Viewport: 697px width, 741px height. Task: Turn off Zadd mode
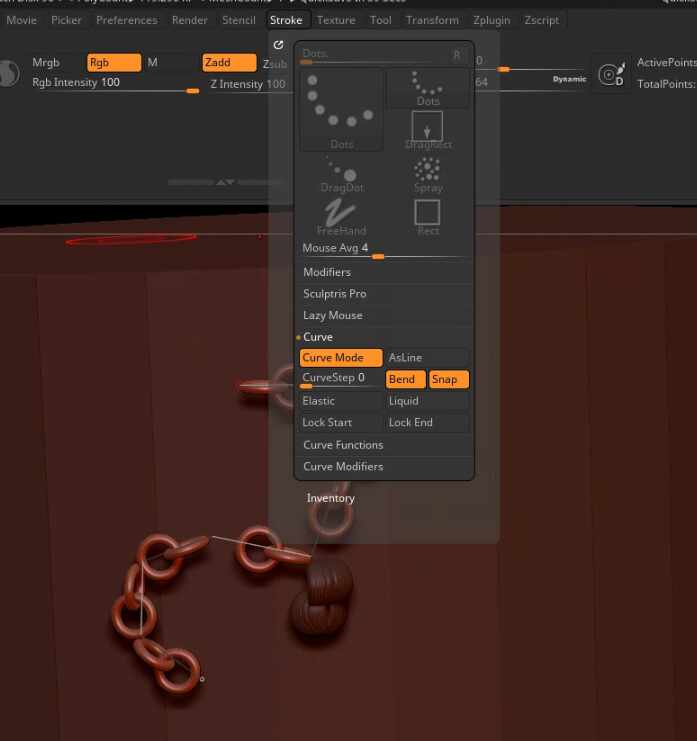coord(229,62)
